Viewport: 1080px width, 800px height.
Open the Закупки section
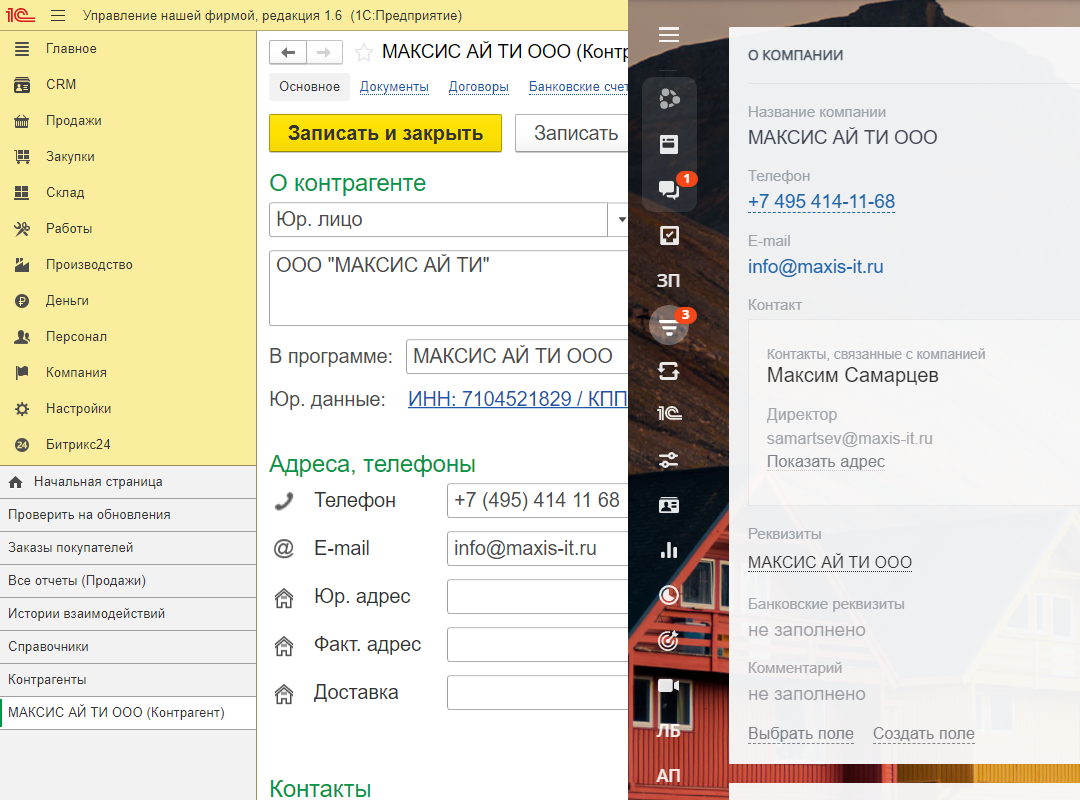[70, 156]
